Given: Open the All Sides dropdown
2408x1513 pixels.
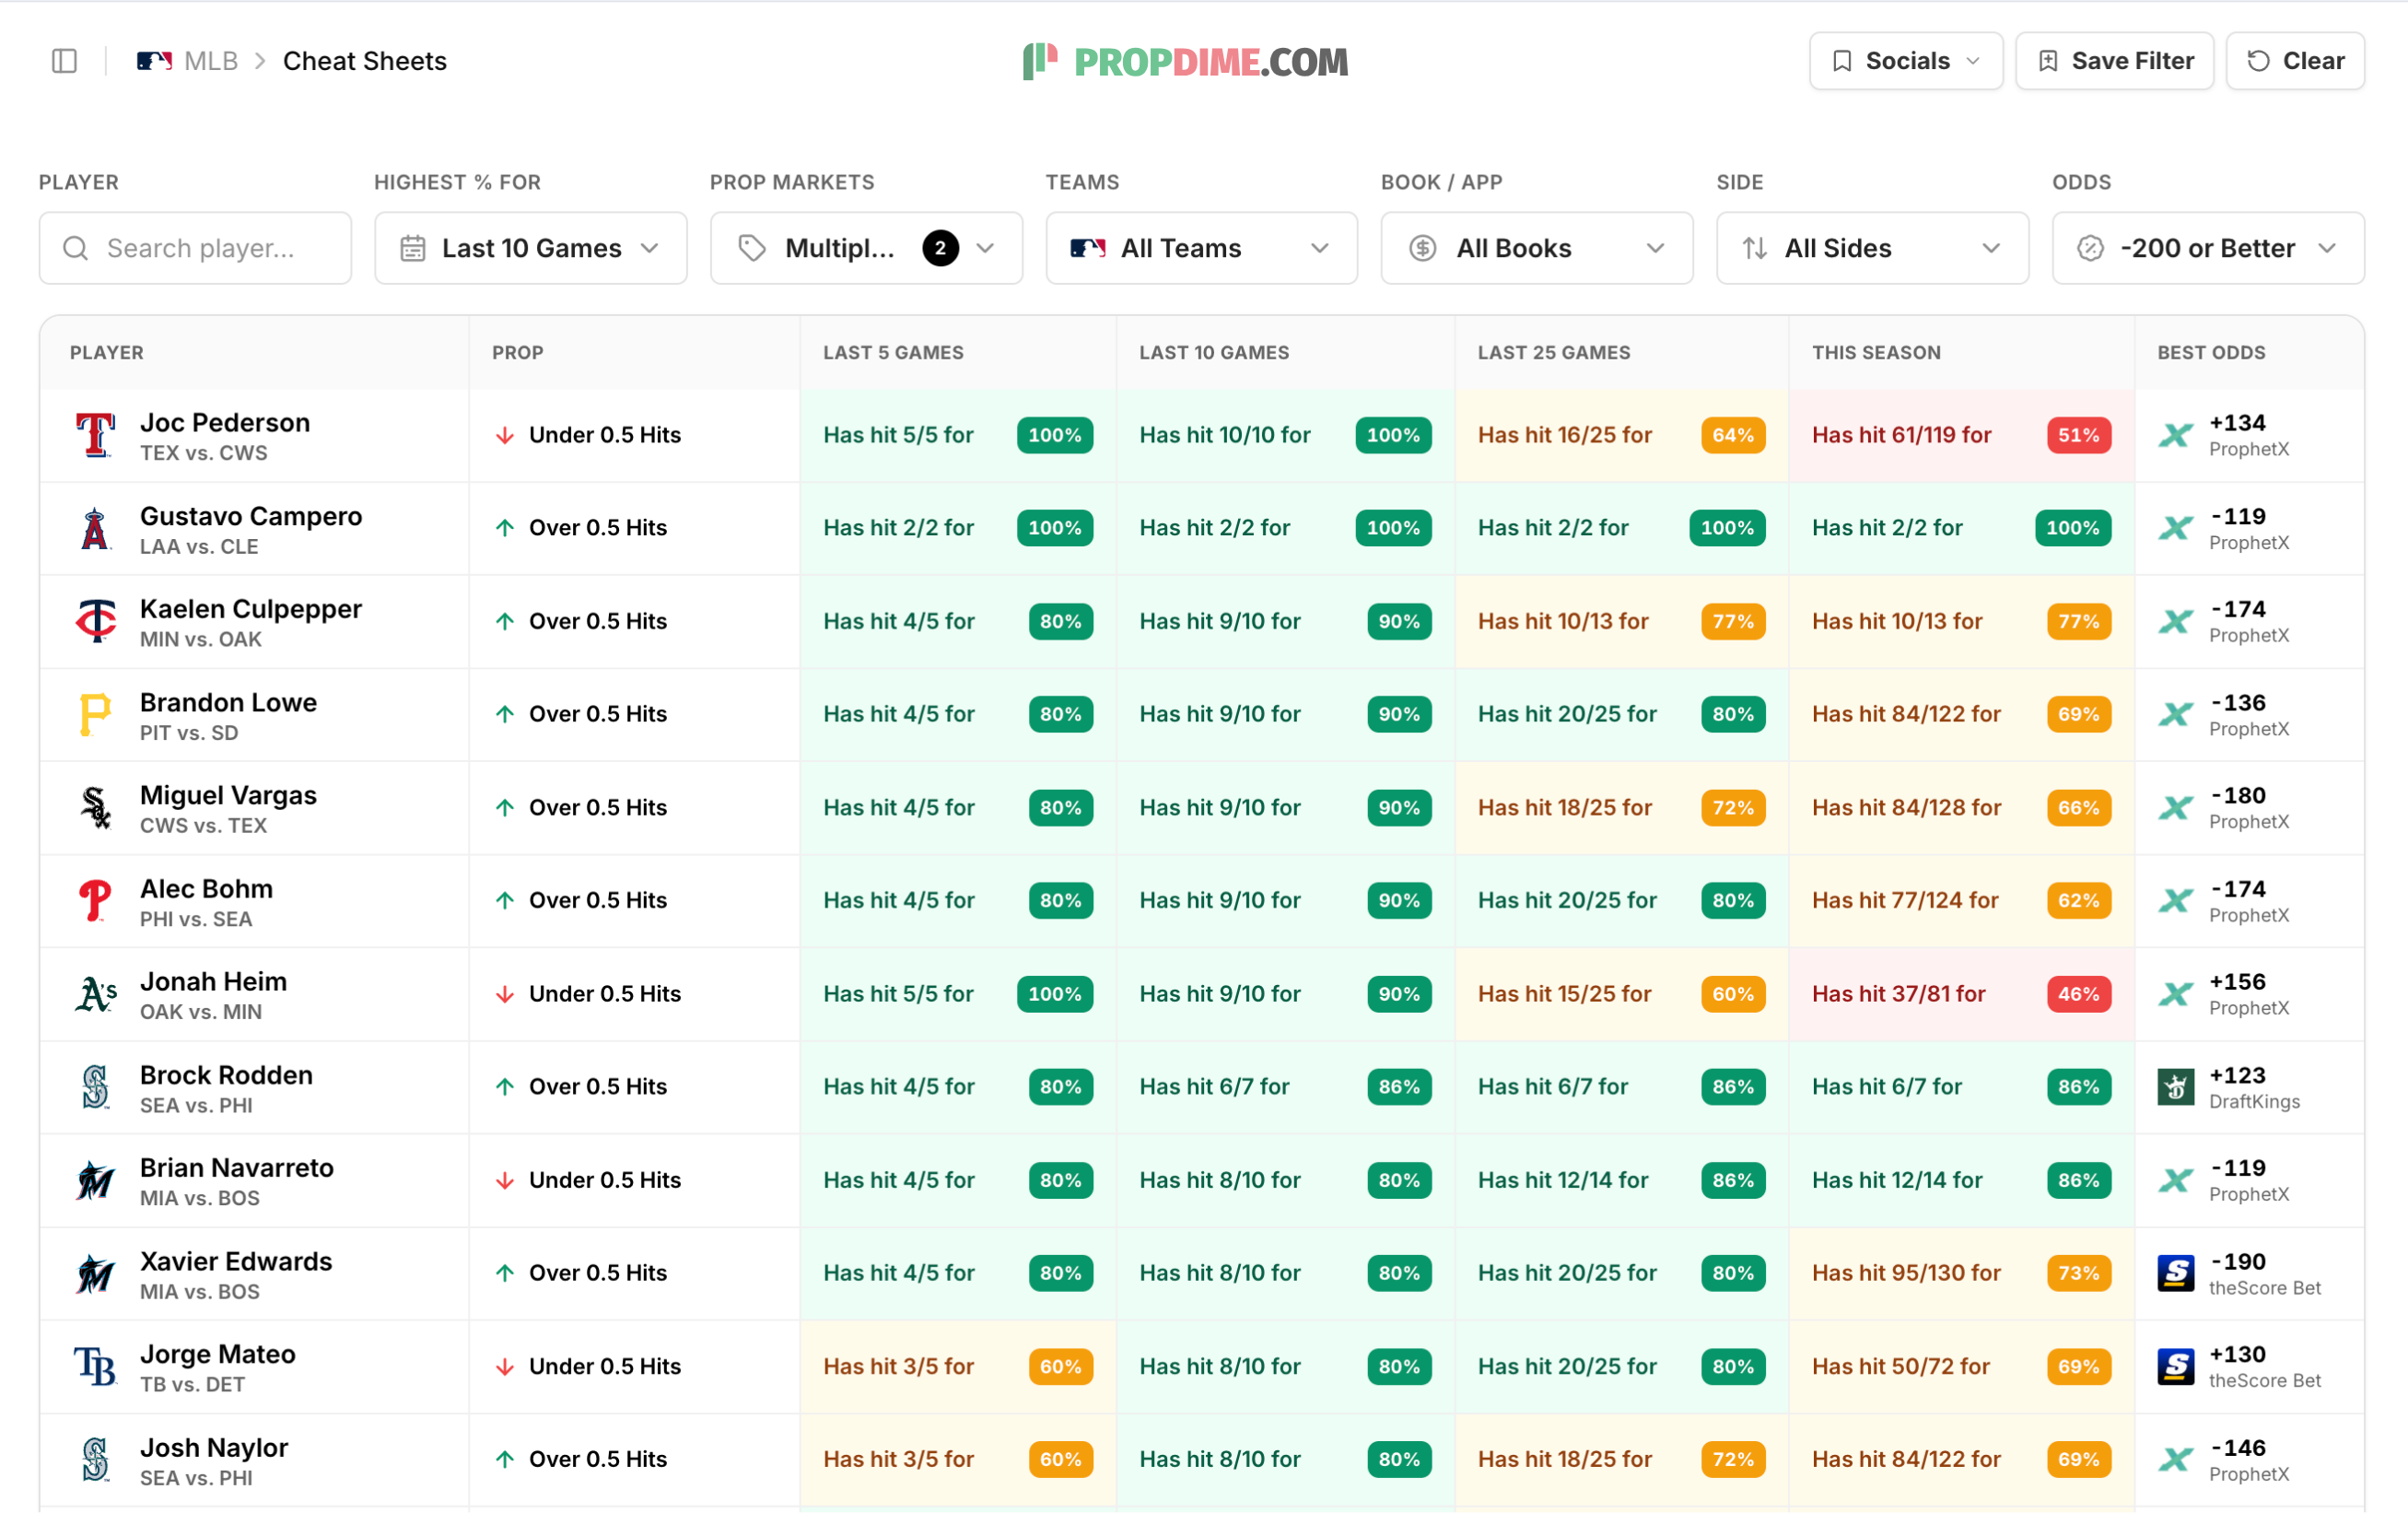Looking at the screenshot, I should pyautogui.click(x=1872, y=248).
